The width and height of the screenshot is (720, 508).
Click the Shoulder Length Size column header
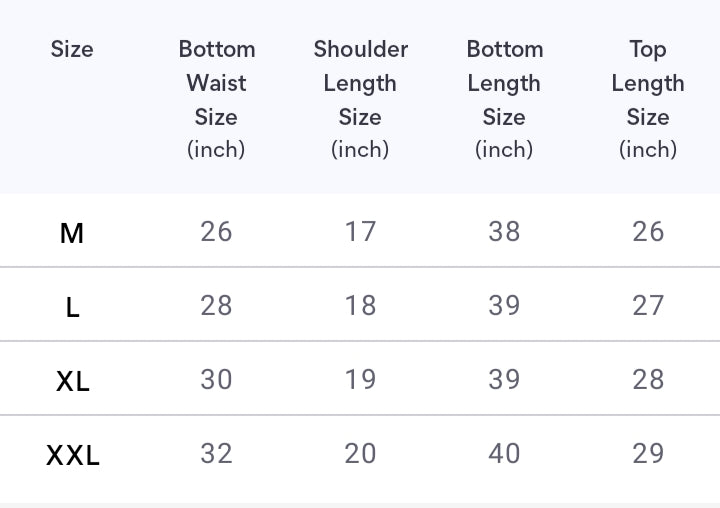(x=360, y=98)
